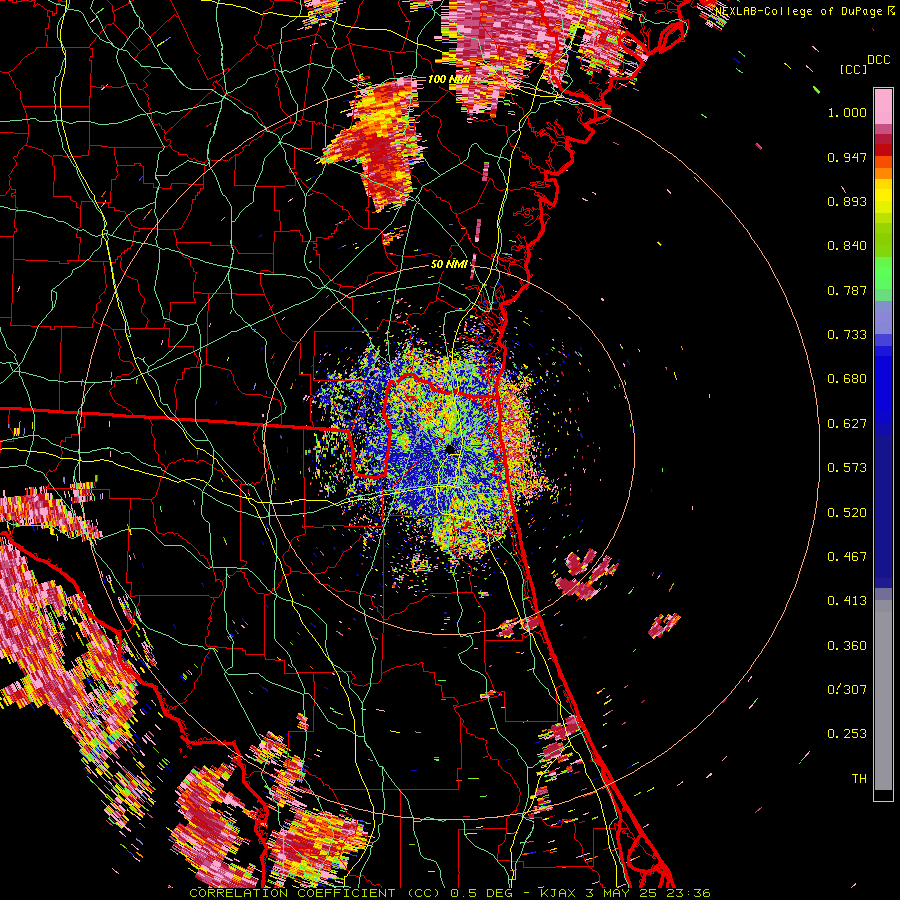The width and height of the screenshot is (900, 900).
Task: Click the NEXLAB-College of DuPage credit text
Action: click(x=798, y=11)
